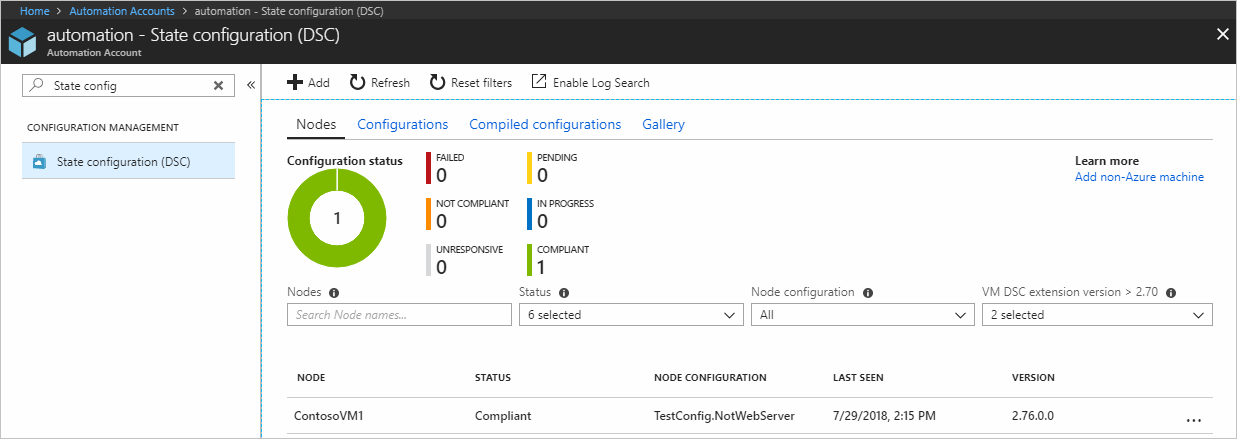Image resolution: width=1237 pixels, height=439 pixels.
Task: Click the green configuration status donut chart
Action: 337,218
